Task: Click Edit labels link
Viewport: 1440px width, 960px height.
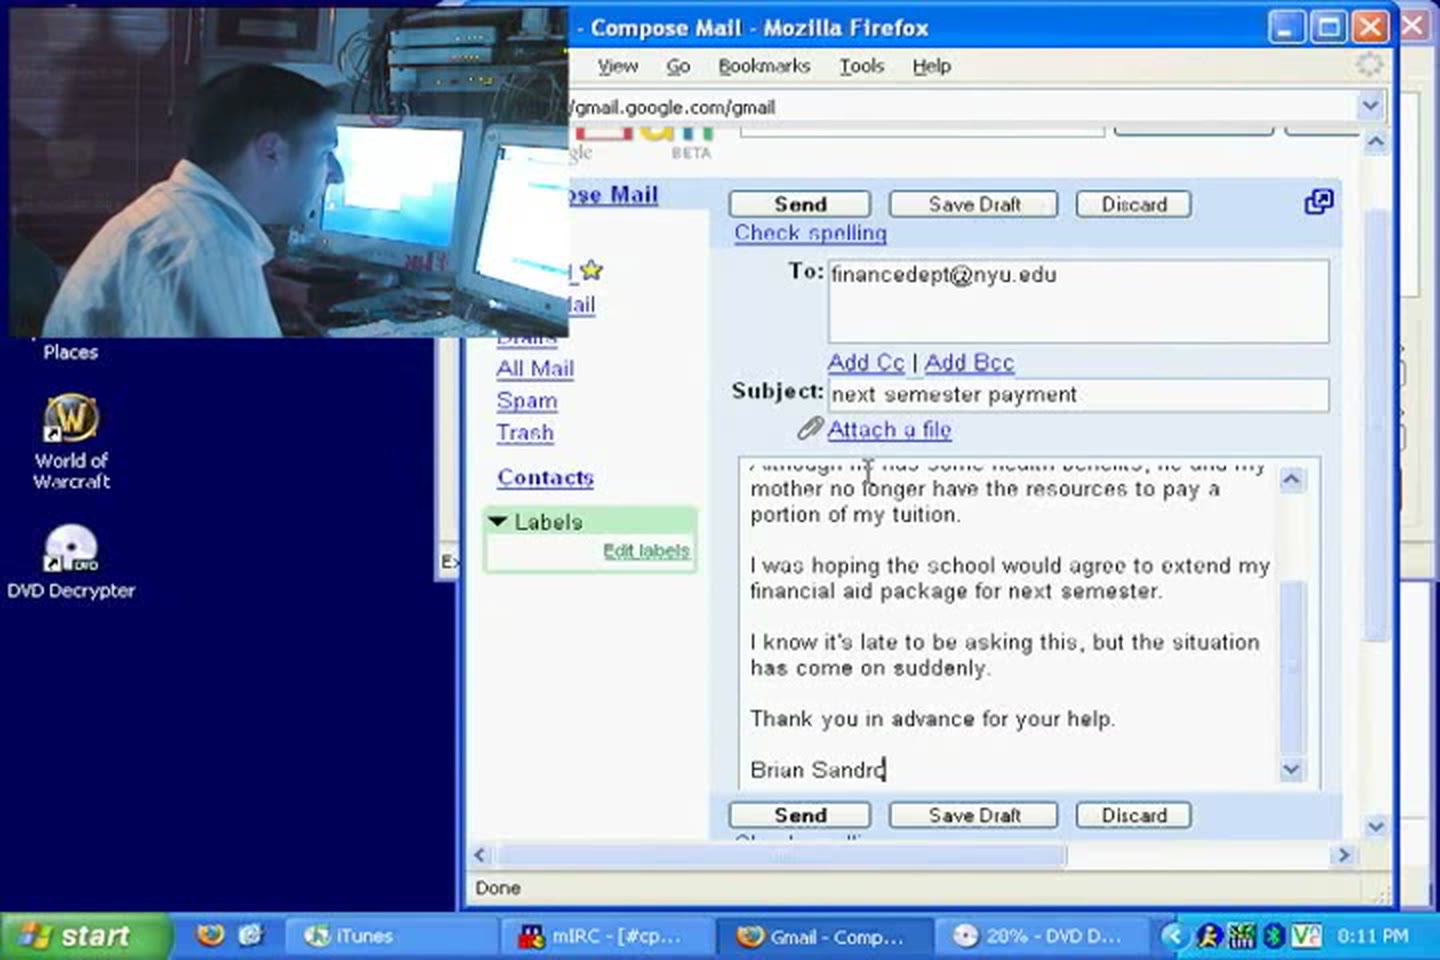Action: tap(646, 551)
